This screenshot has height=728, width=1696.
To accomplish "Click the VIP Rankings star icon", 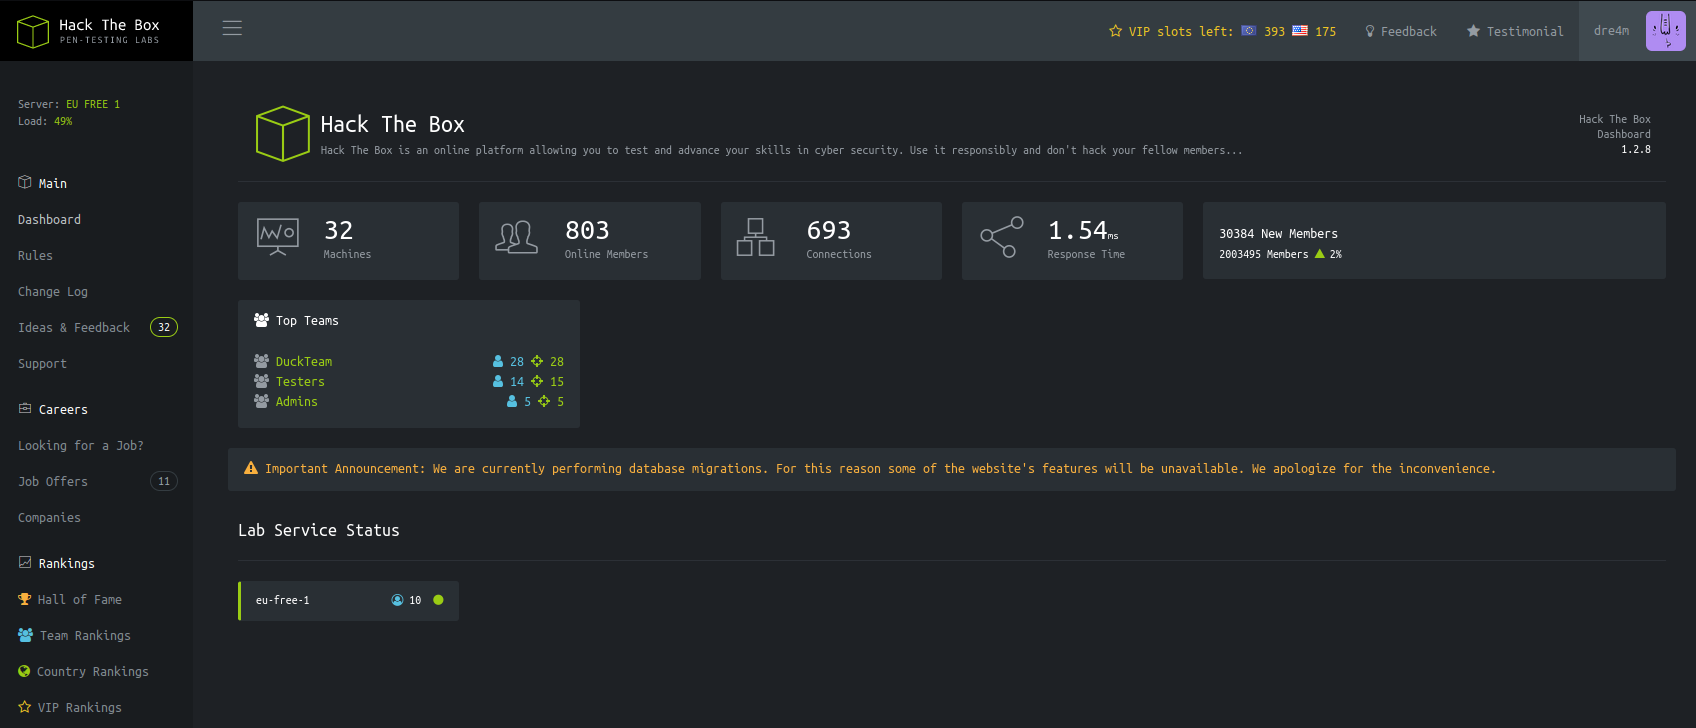I will [x=25, y=707].
